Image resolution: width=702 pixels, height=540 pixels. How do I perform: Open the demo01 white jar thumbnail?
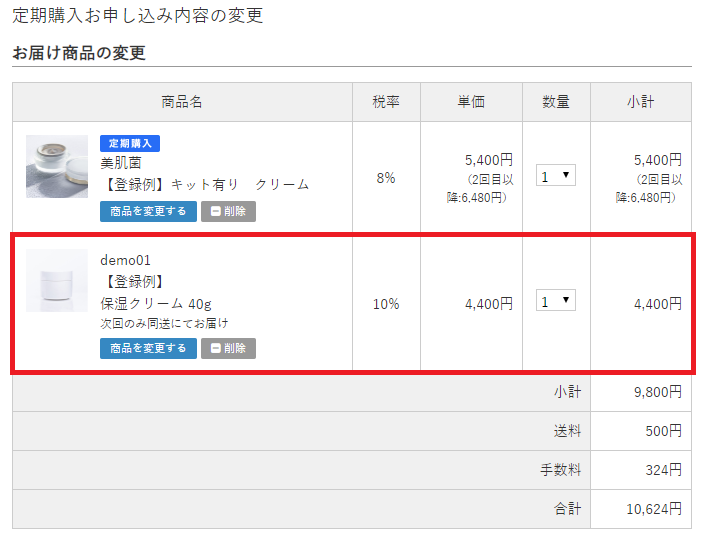(57, 281)
